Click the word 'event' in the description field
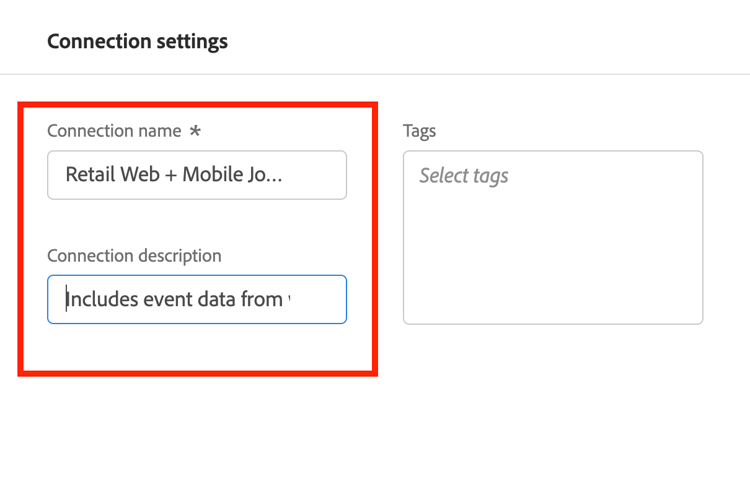Image resolution: width=750 pixels, height=485 pixels. point(170,299)
